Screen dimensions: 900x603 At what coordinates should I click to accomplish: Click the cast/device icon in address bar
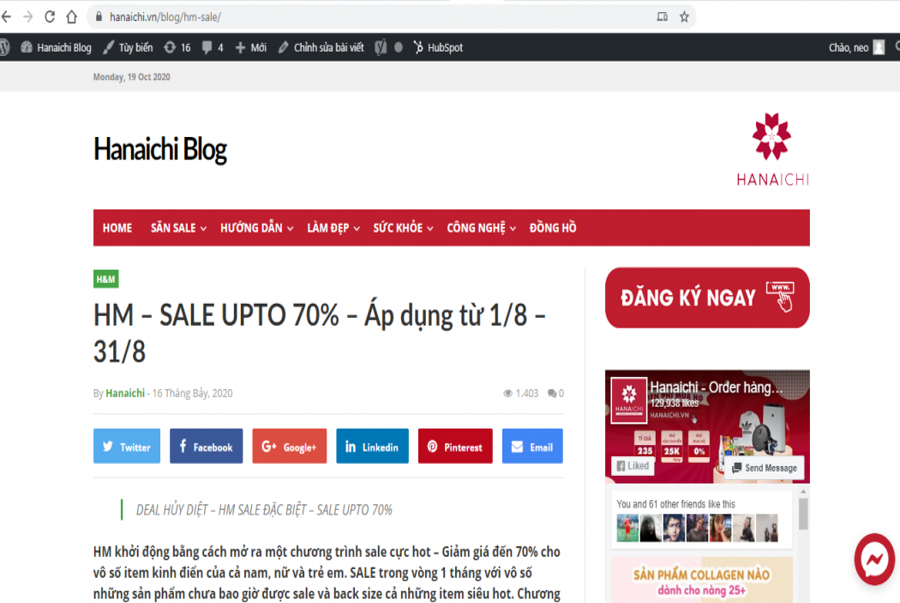click(x=662, y=17)
